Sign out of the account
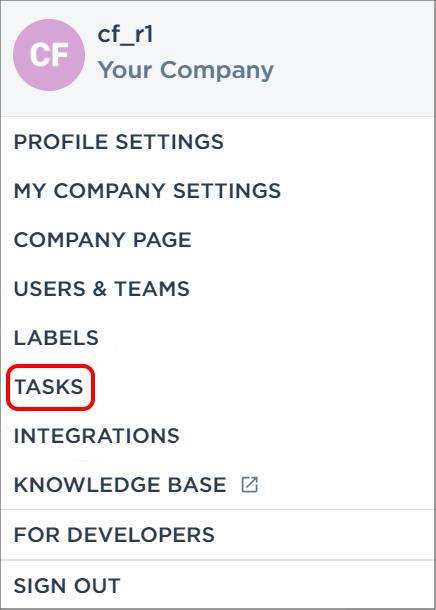Image resolution: width=436 pixels, height=610 pixels. [x=67, y=586]
